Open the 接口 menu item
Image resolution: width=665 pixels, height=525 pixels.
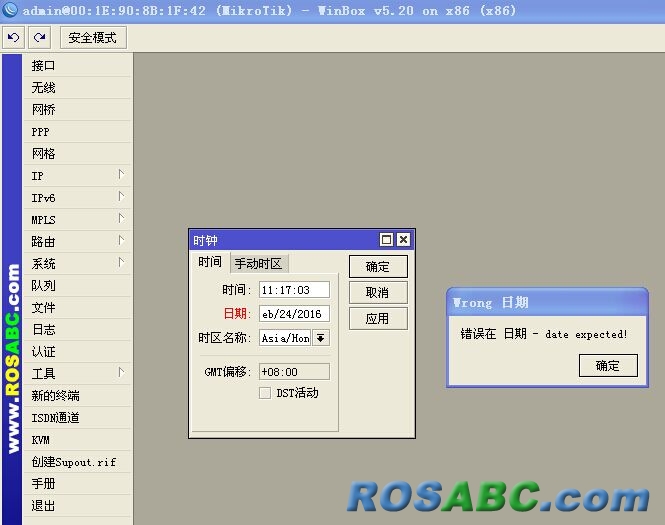78,66
